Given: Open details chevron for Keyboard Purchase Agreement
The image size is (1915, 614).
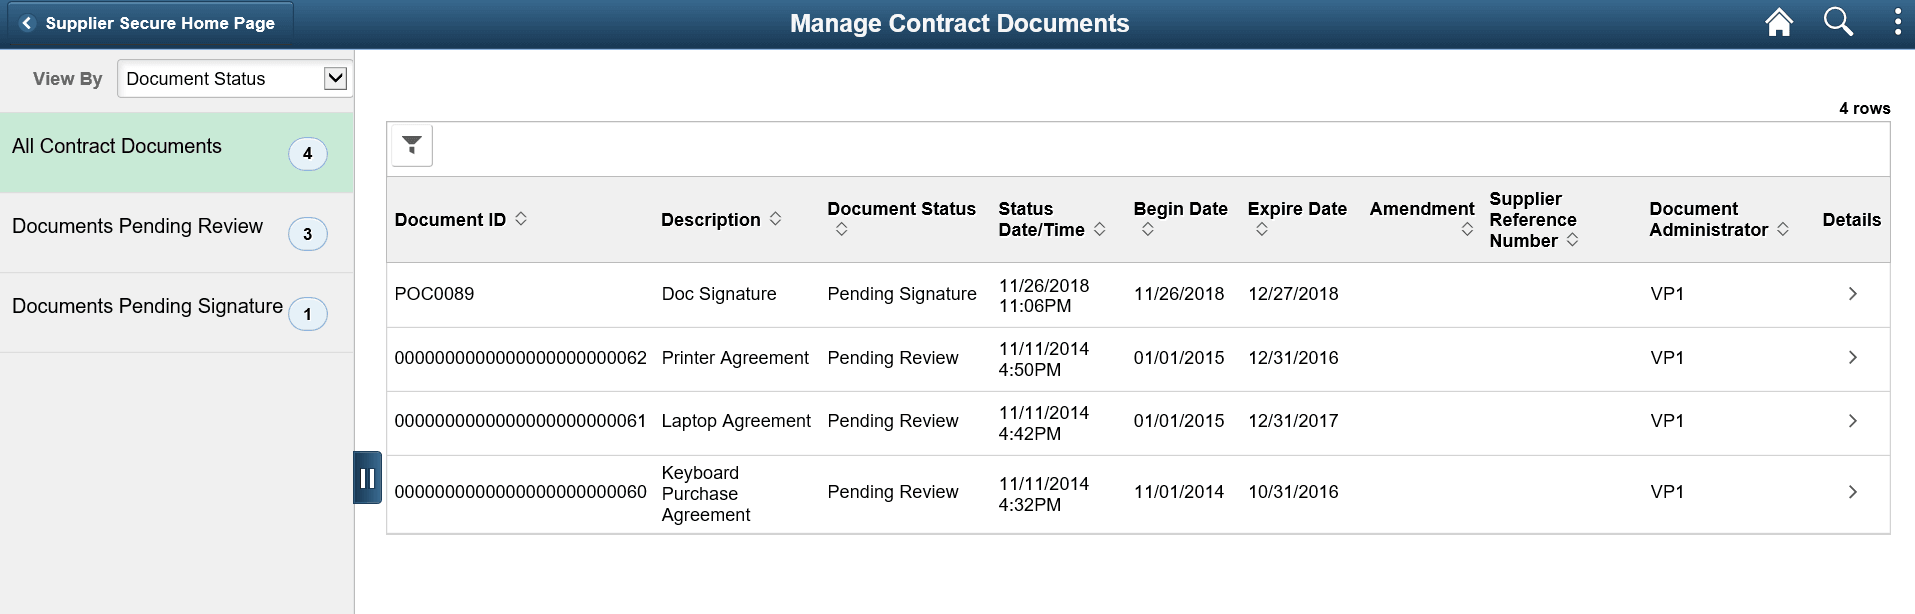Looking at the screenshot, I should coord(1852,492).
